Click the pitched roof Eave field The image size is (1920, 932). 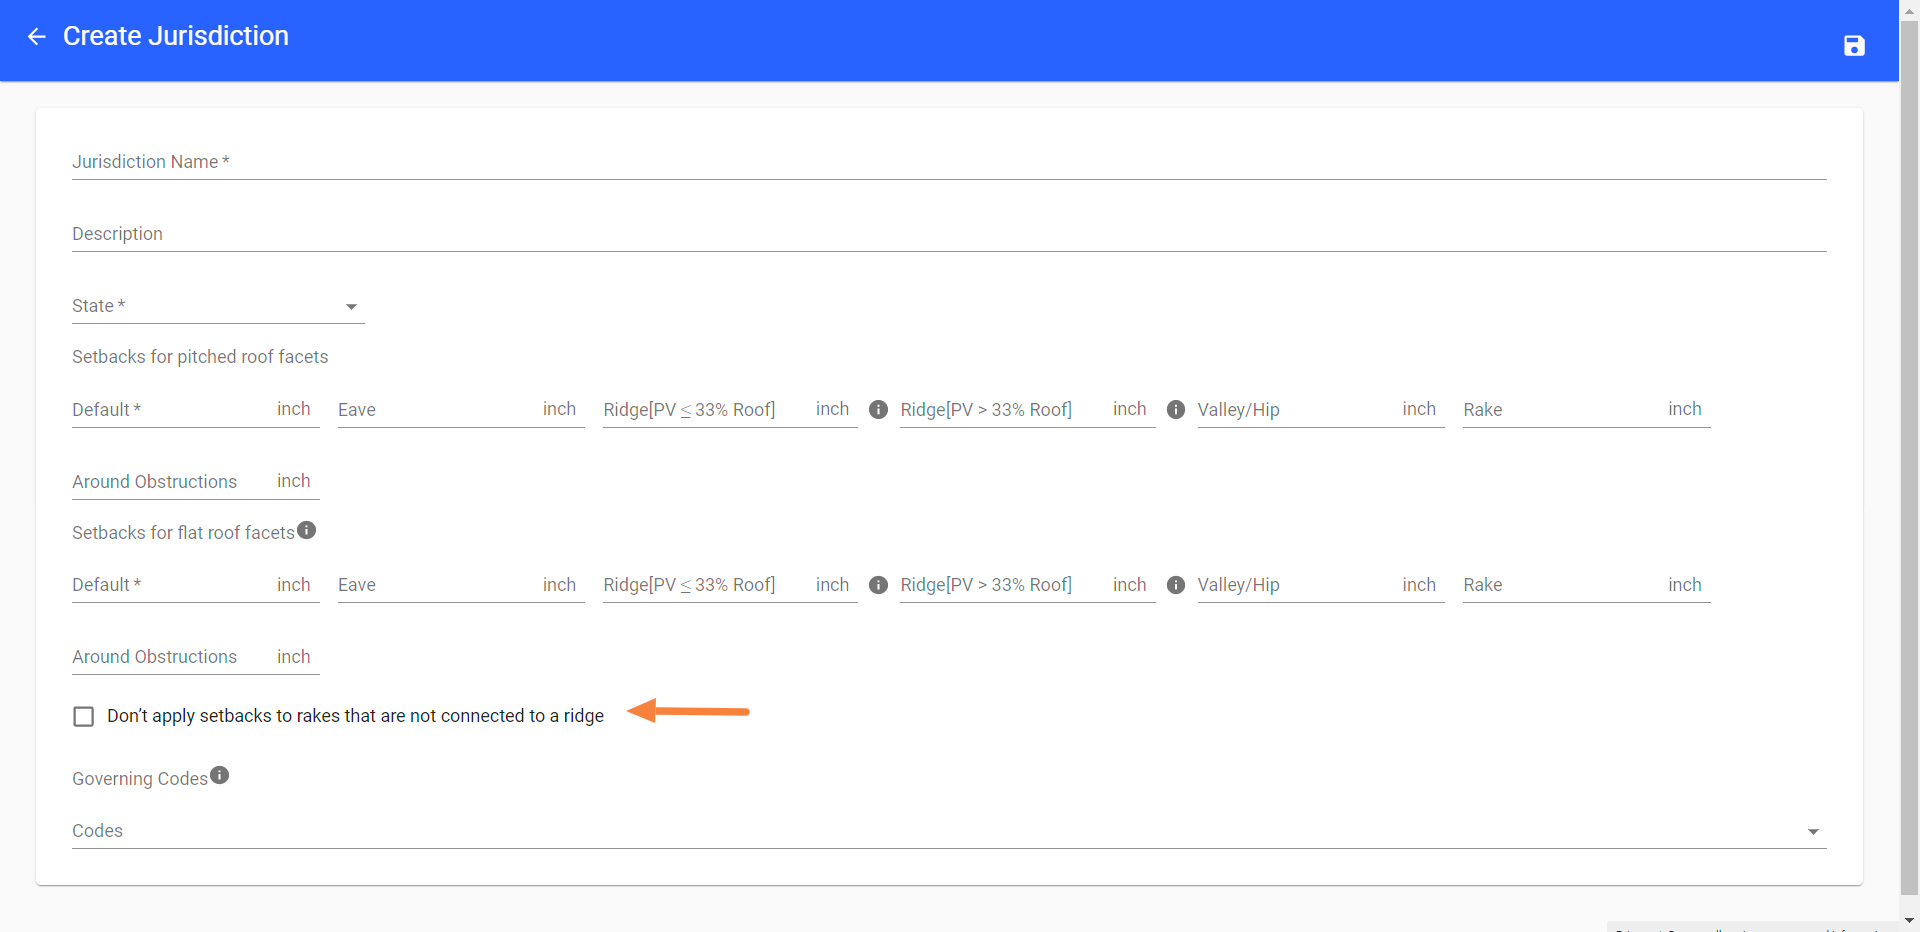click(437, 410)
